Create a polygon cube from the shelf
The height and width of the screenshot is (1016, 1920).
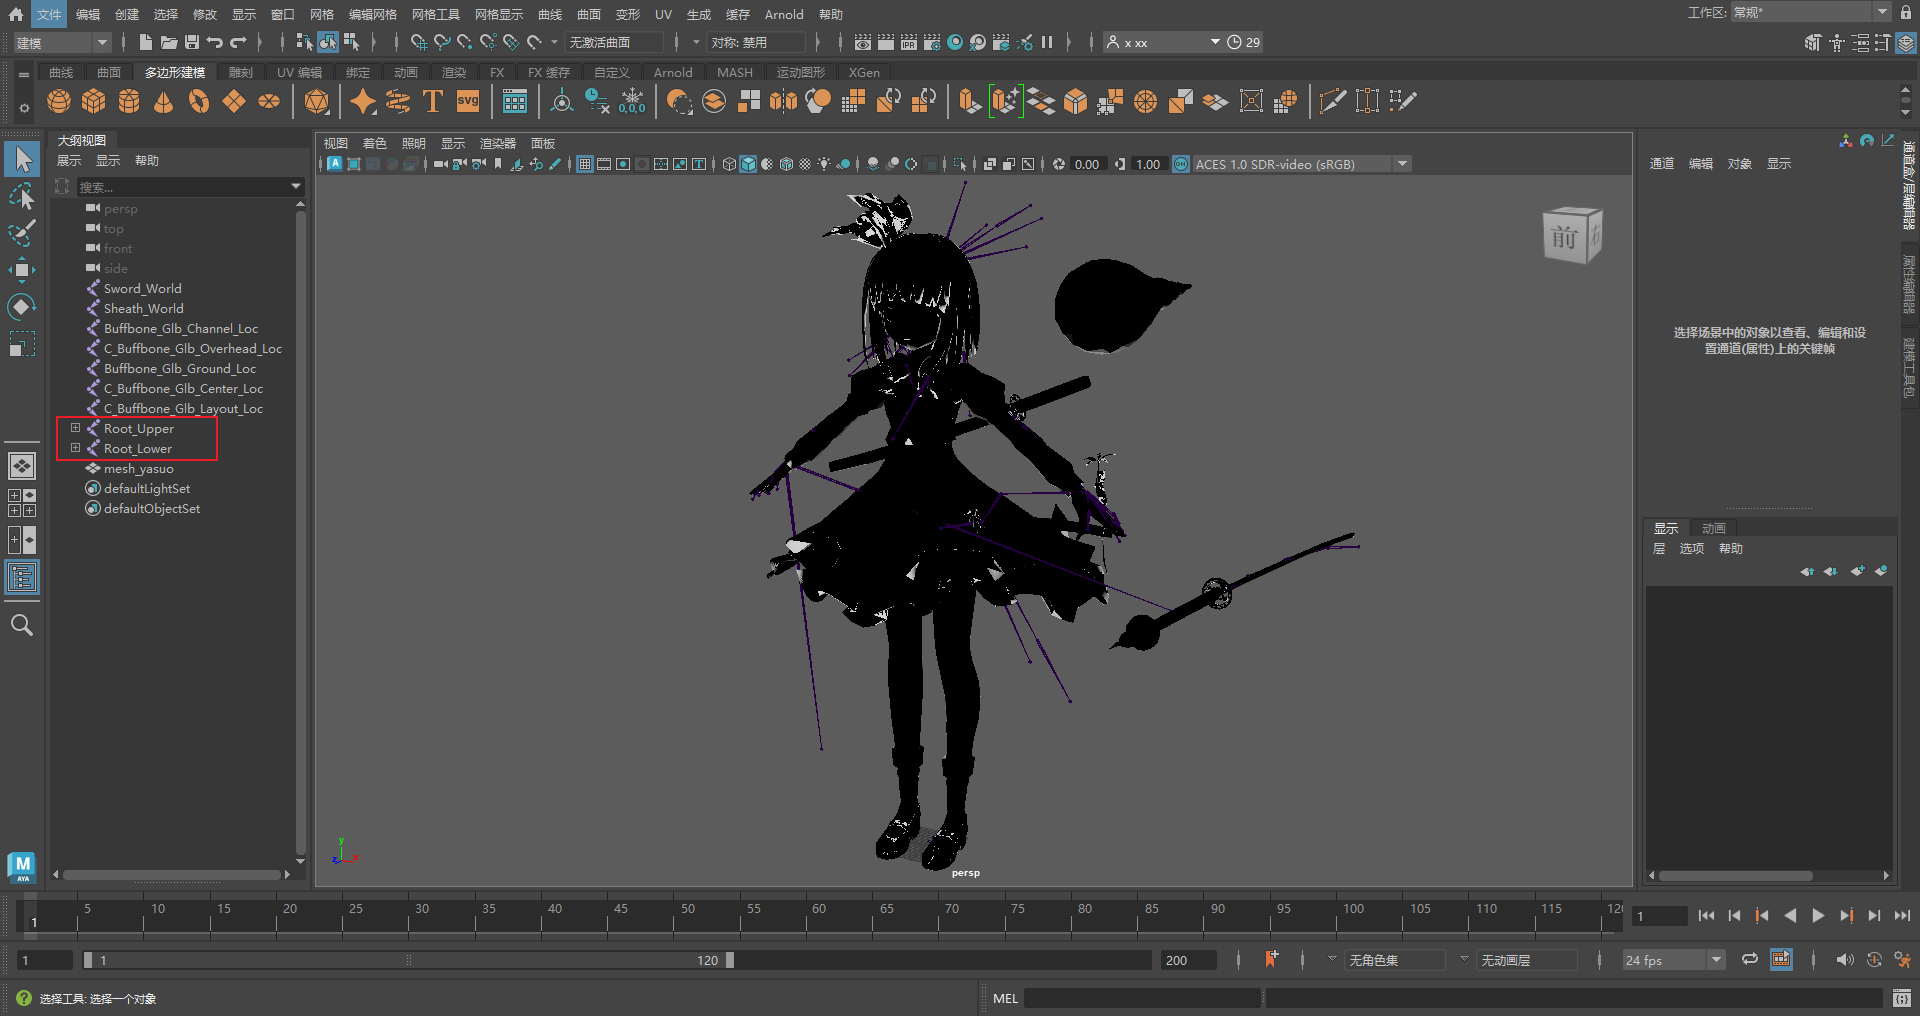tap(94, 101)
